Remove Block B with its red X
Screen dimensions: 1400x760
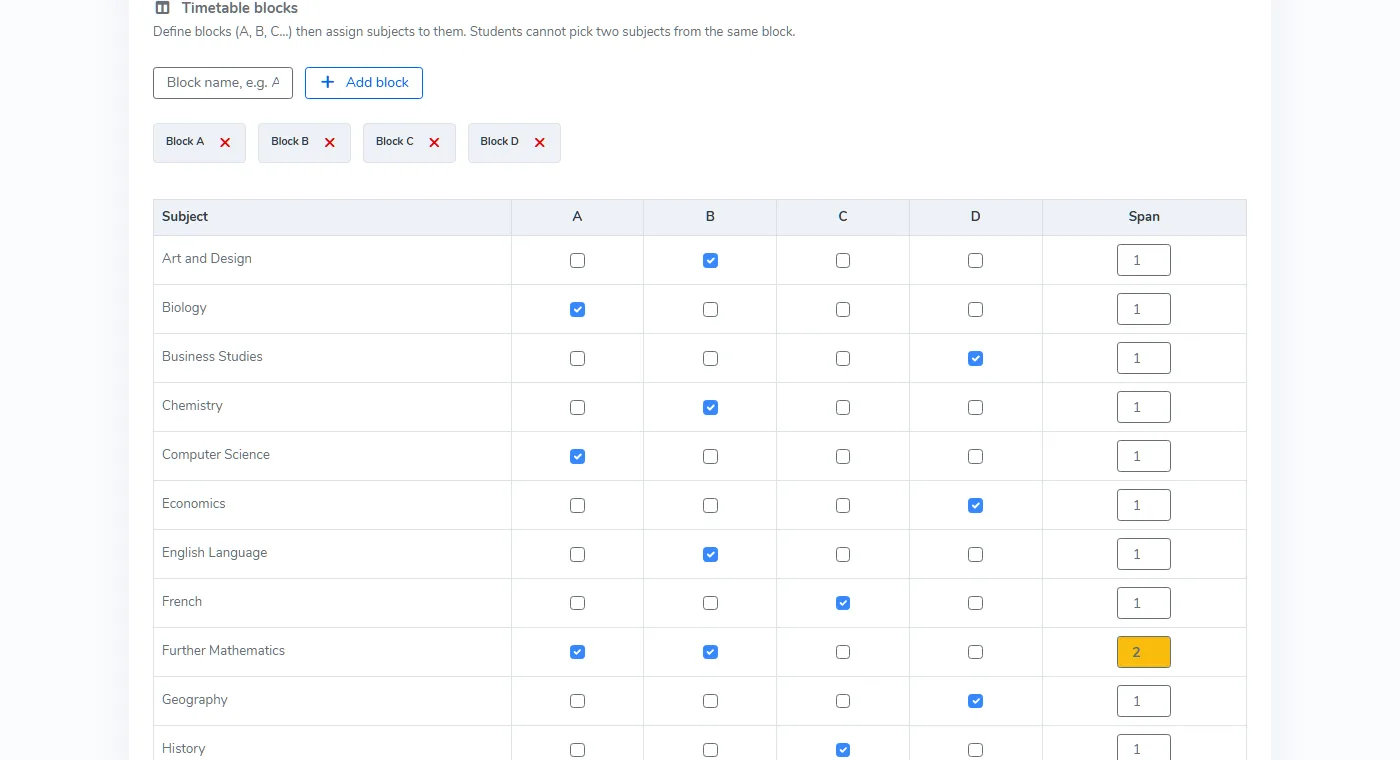coord(330,143)
